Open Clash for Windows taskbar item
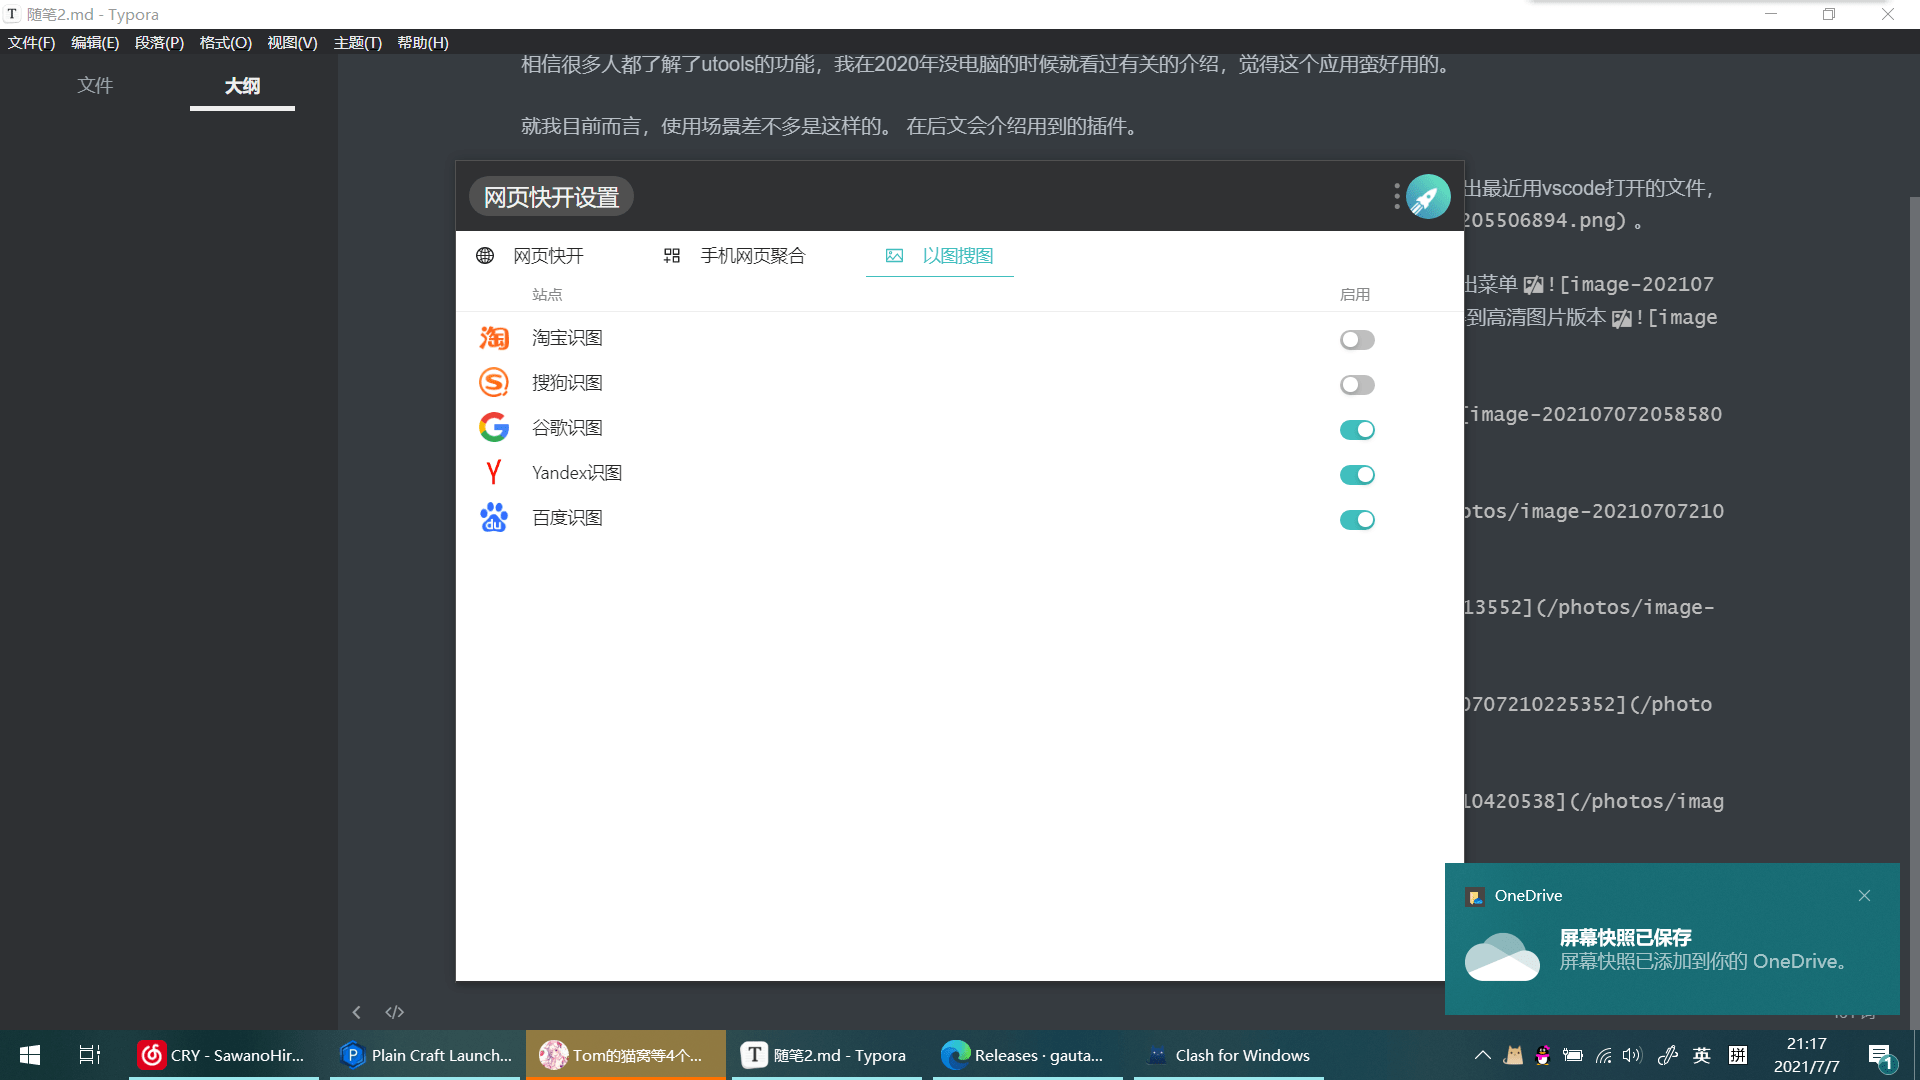The image size is (1920, 1080). pyautogui.click(x=1228, y=1055)
